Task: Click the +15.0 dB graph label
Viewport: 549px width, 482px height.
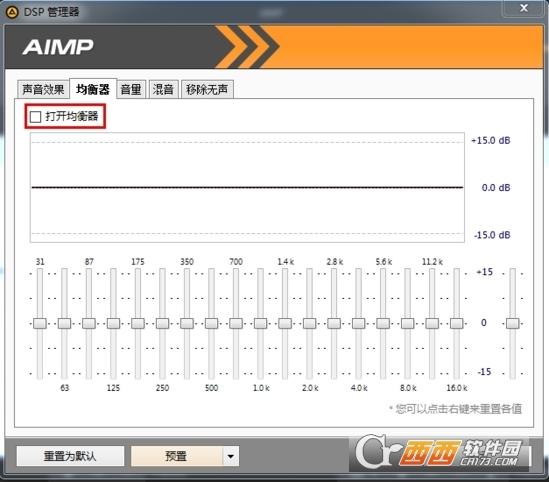Action: (491, 140)
